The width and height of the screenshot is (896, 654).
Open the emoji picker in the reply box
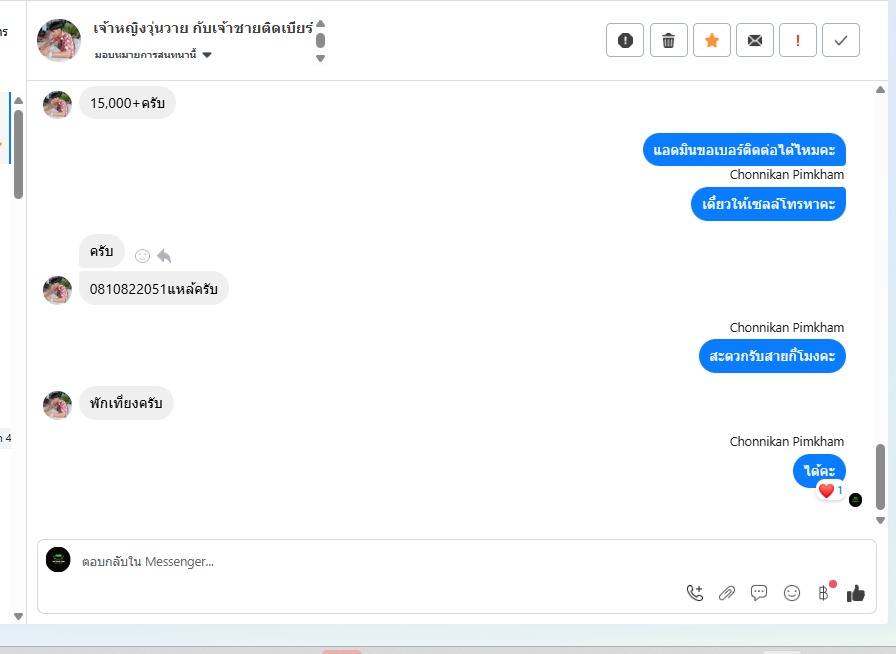791,593
